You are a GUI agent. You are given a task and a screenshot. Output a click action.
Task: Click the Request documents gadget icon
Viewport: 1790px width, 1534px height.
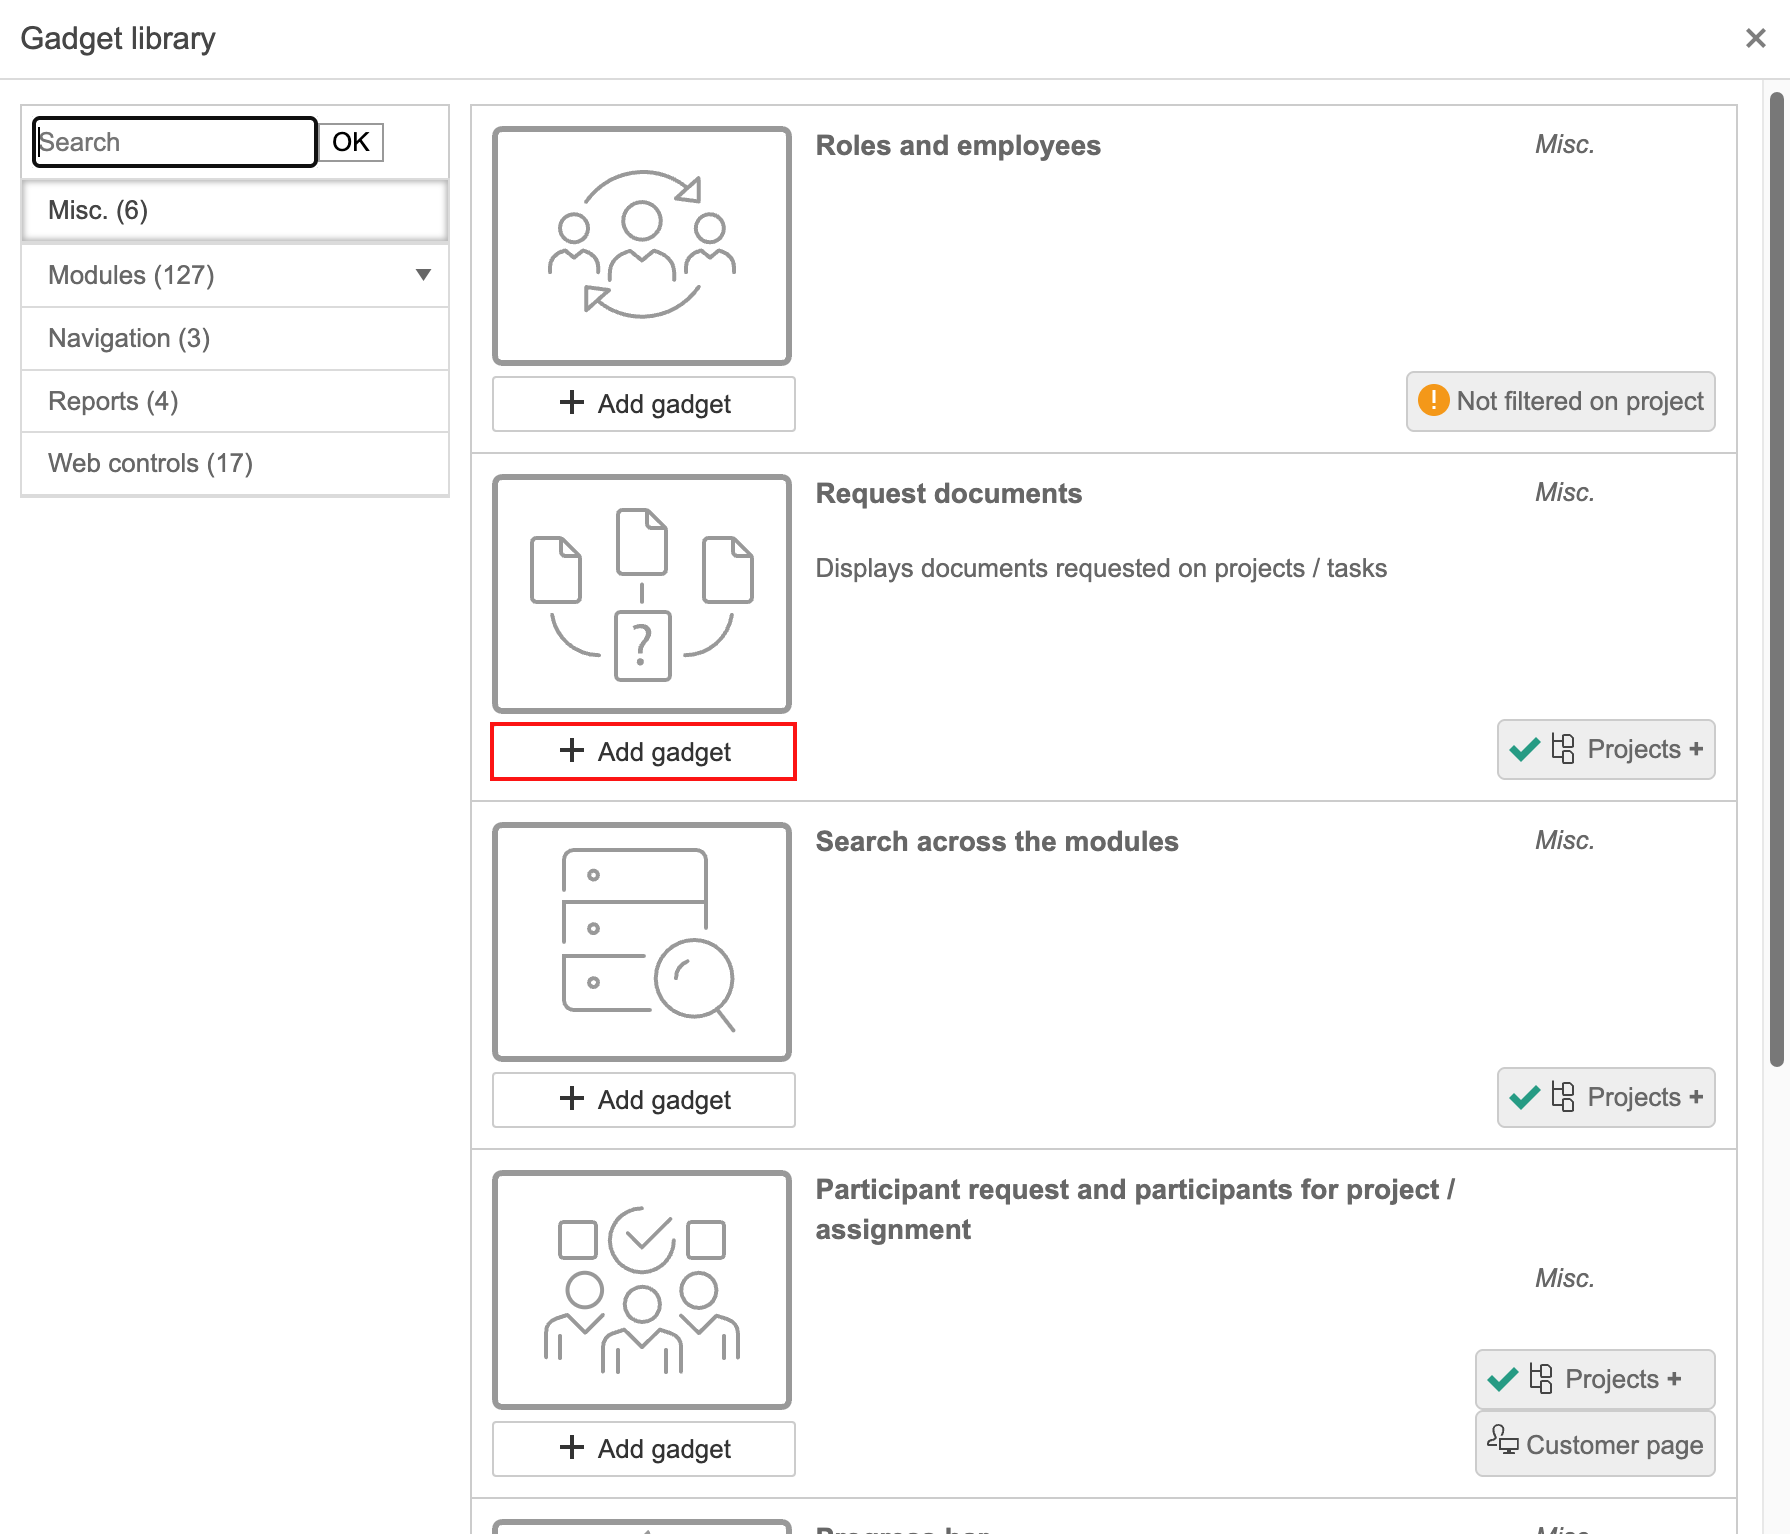(641, 594)
